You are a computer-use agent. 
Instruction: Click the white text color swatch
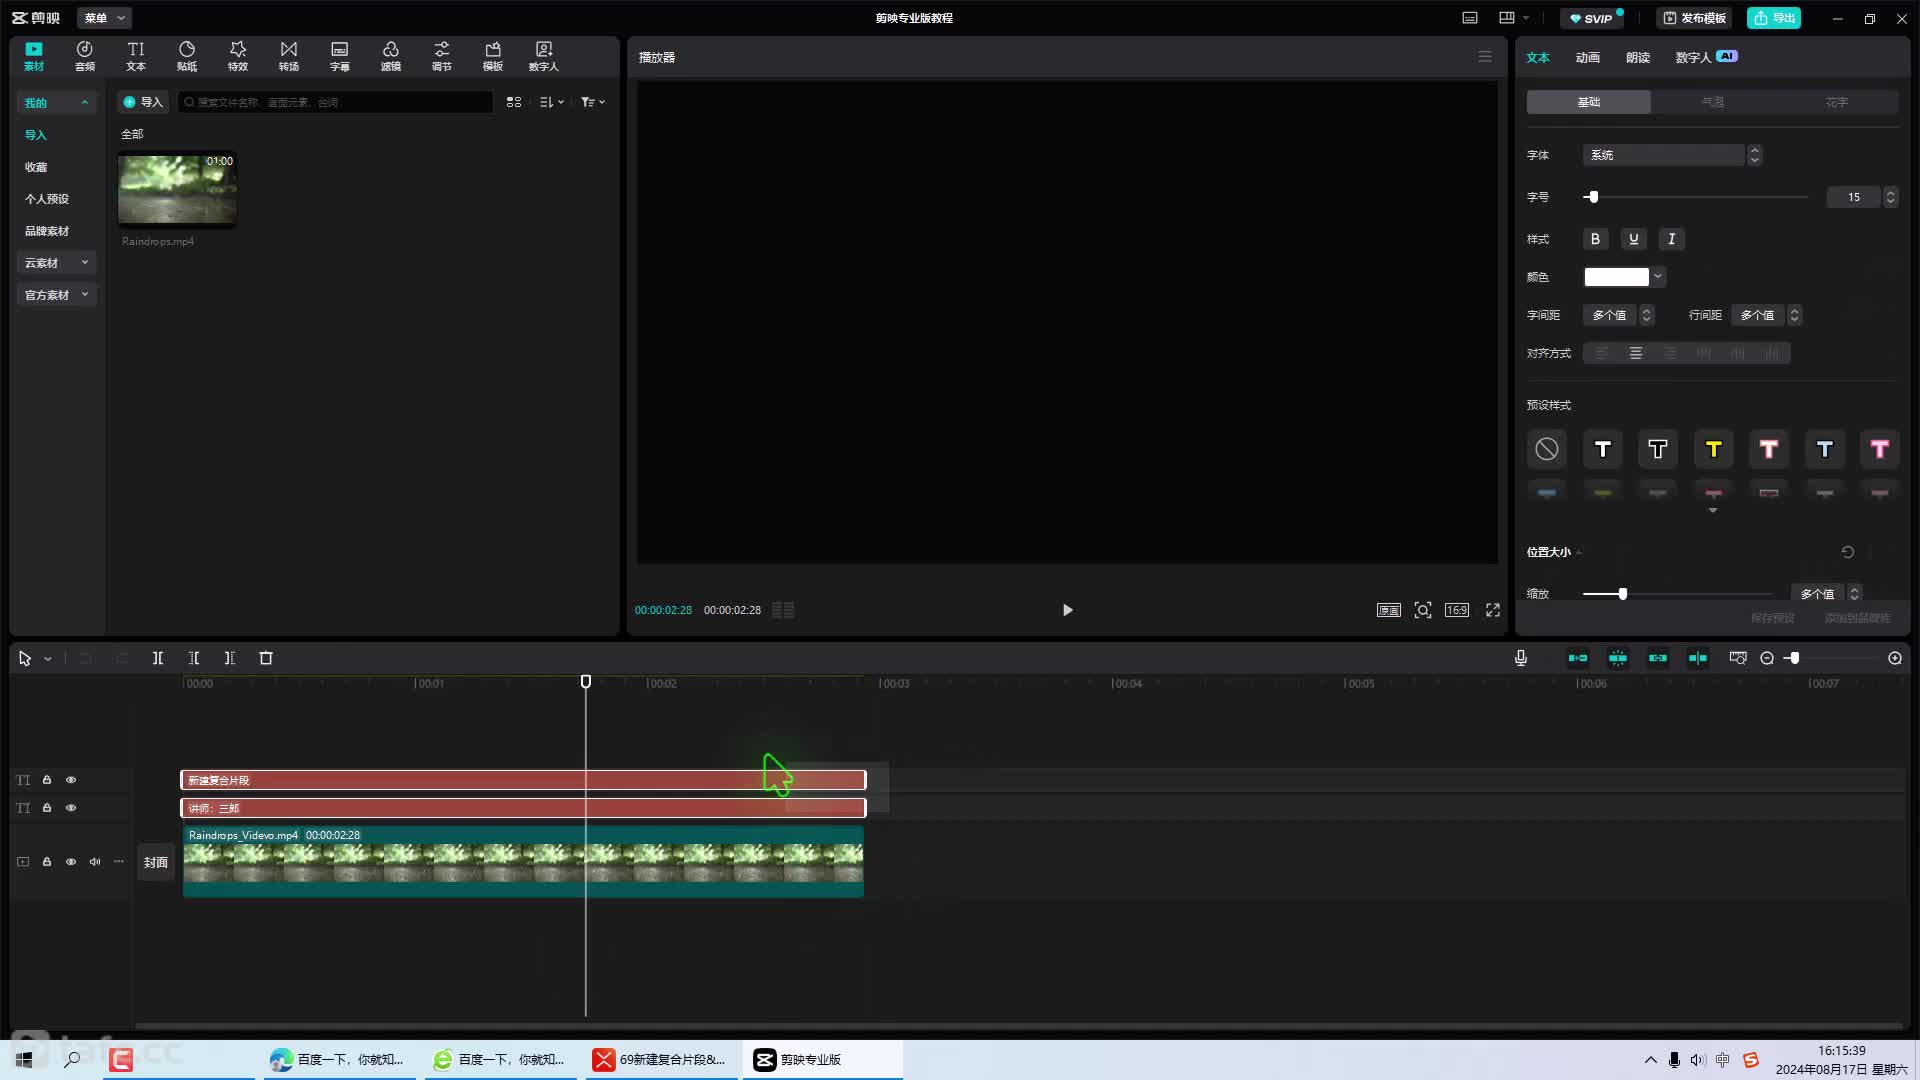point(1616,277)
